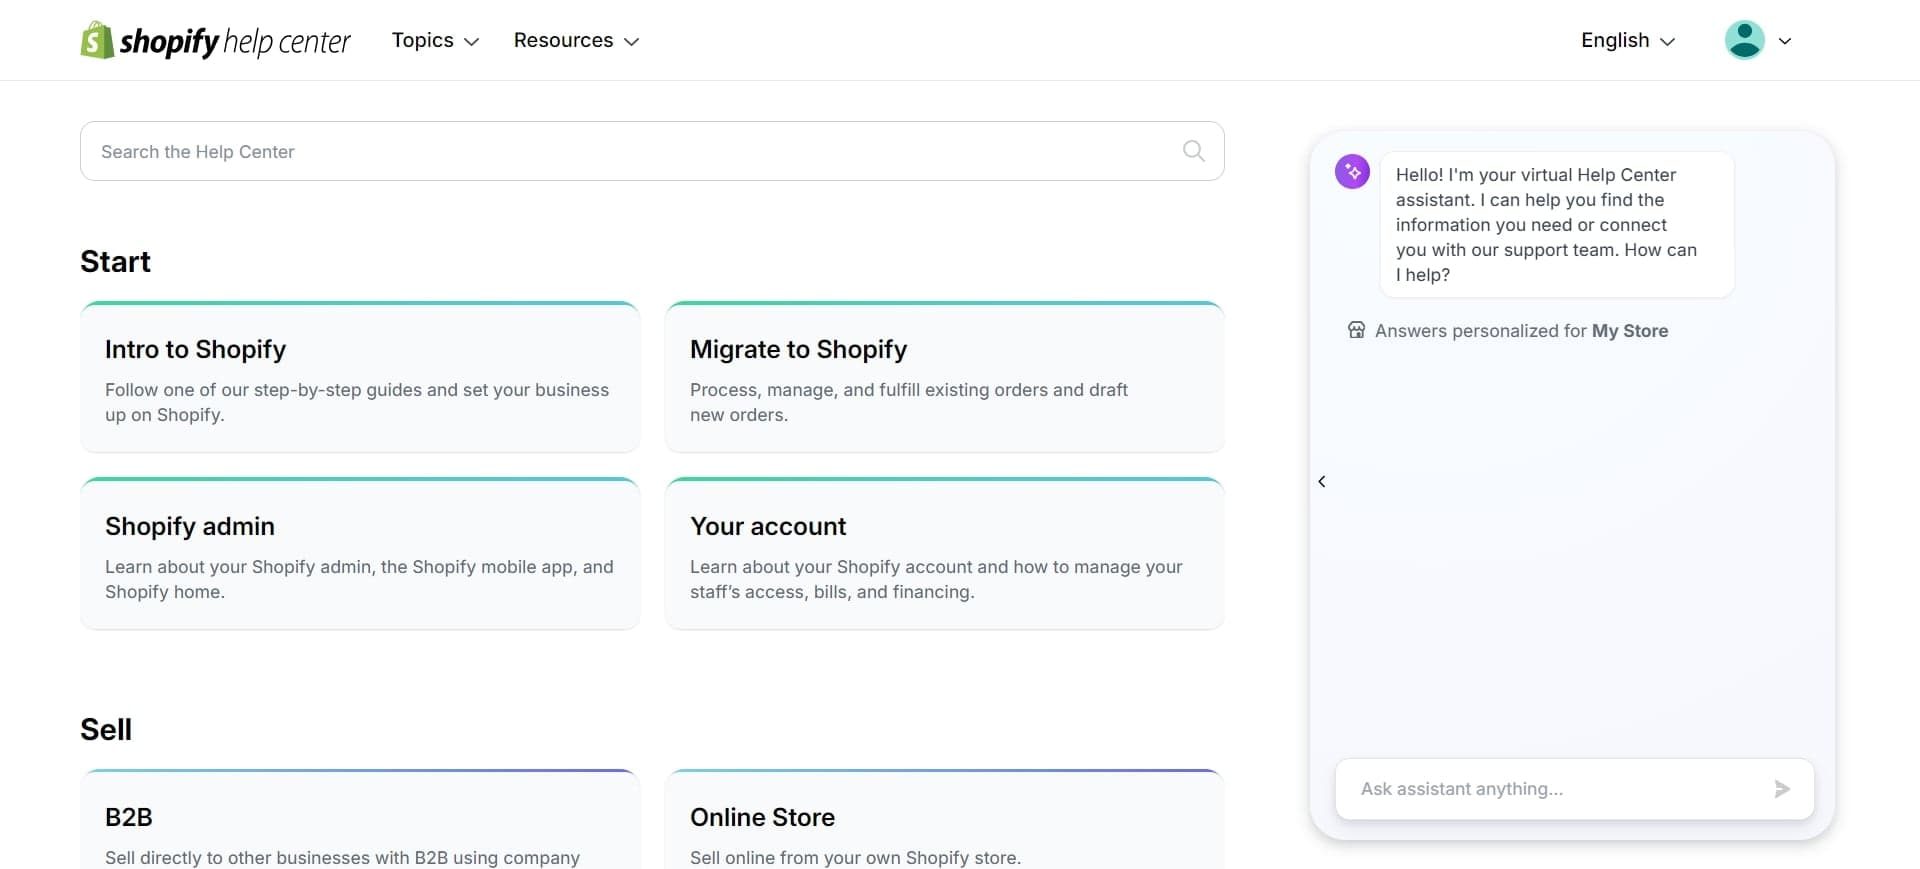This screenshot has height=869, width=1920.
Task: Open the Topics dropdown menu
Action: 435,40
